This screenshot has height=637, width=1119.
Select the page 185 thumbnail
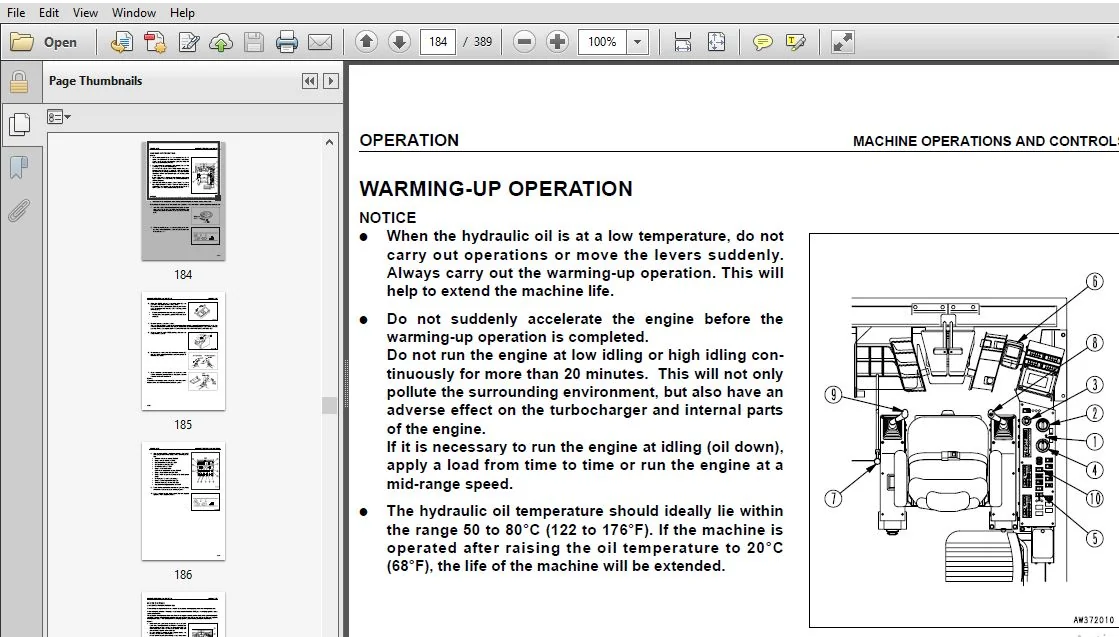click(x=183, y=351)
